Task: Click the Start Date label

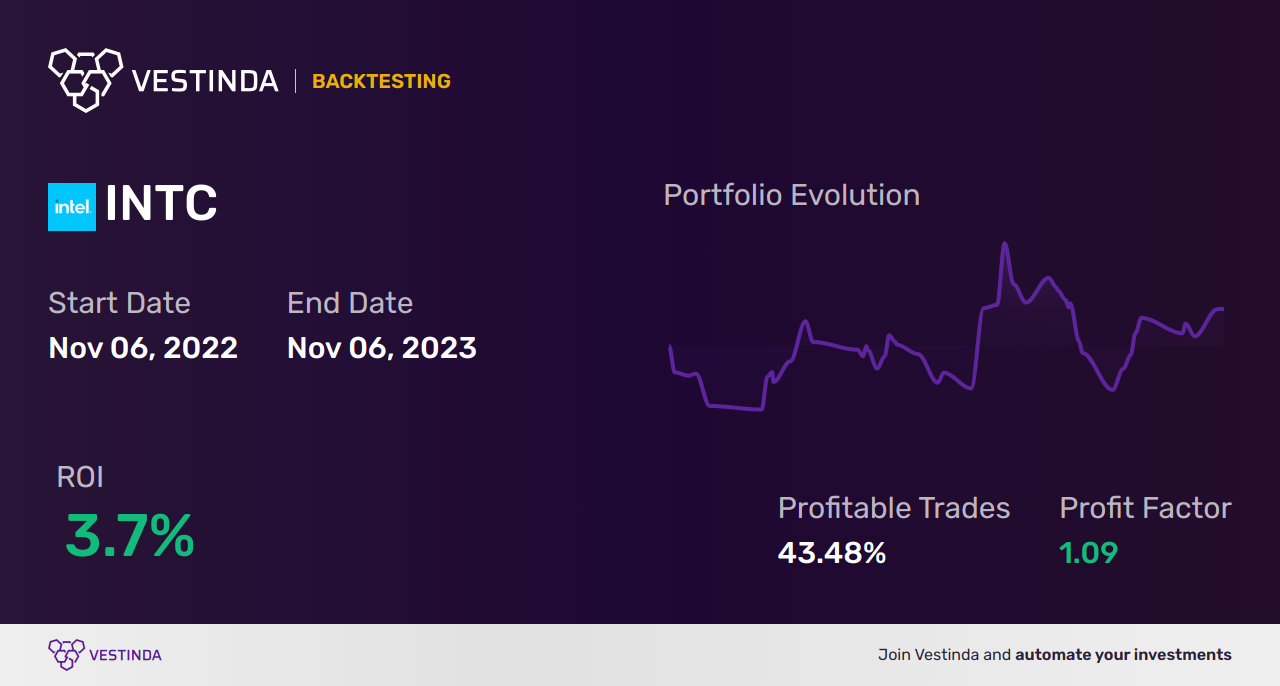Action: [x=119, y=303]
